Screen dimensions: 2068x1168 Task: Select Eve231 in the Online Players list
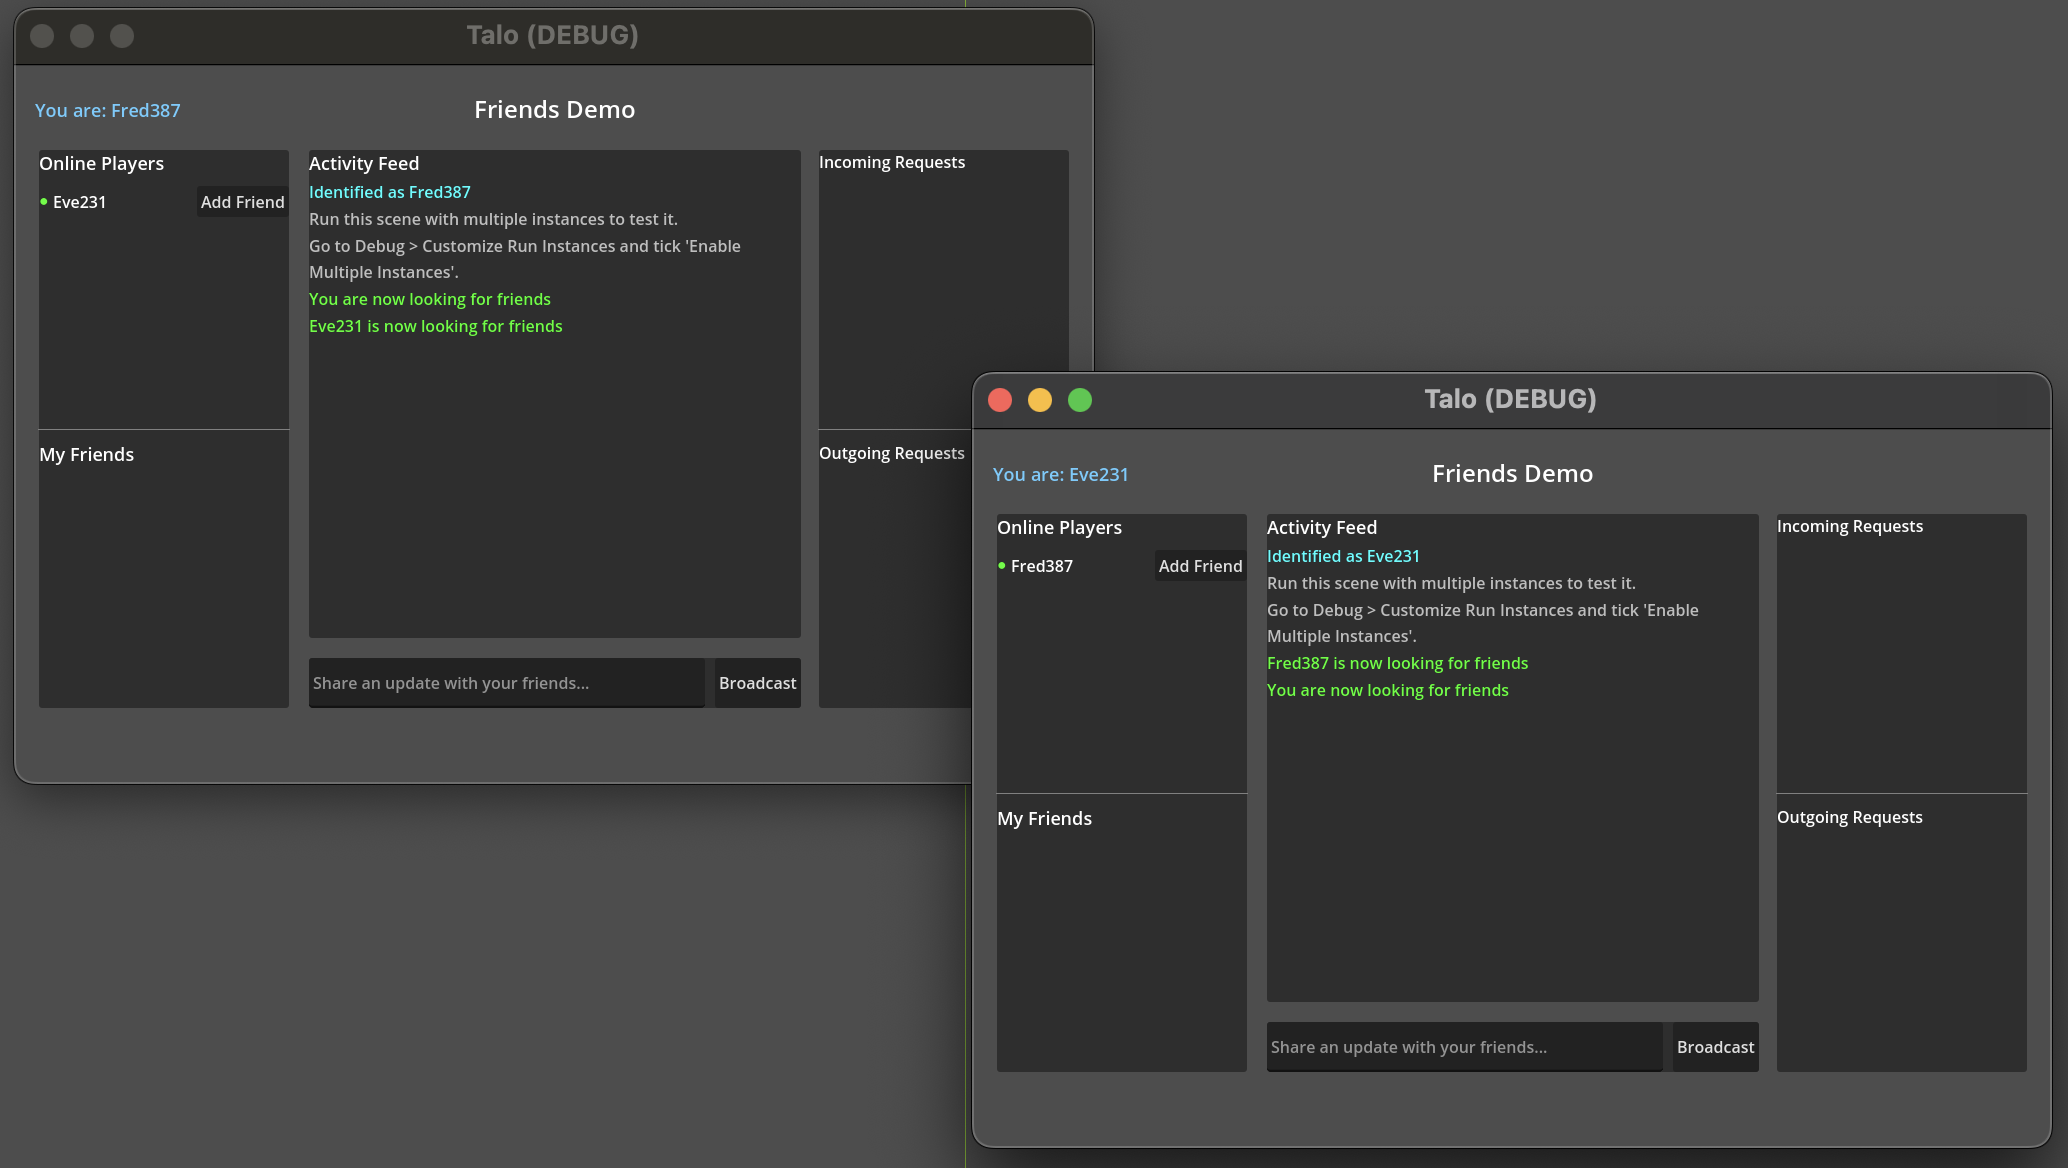point(79,202)
